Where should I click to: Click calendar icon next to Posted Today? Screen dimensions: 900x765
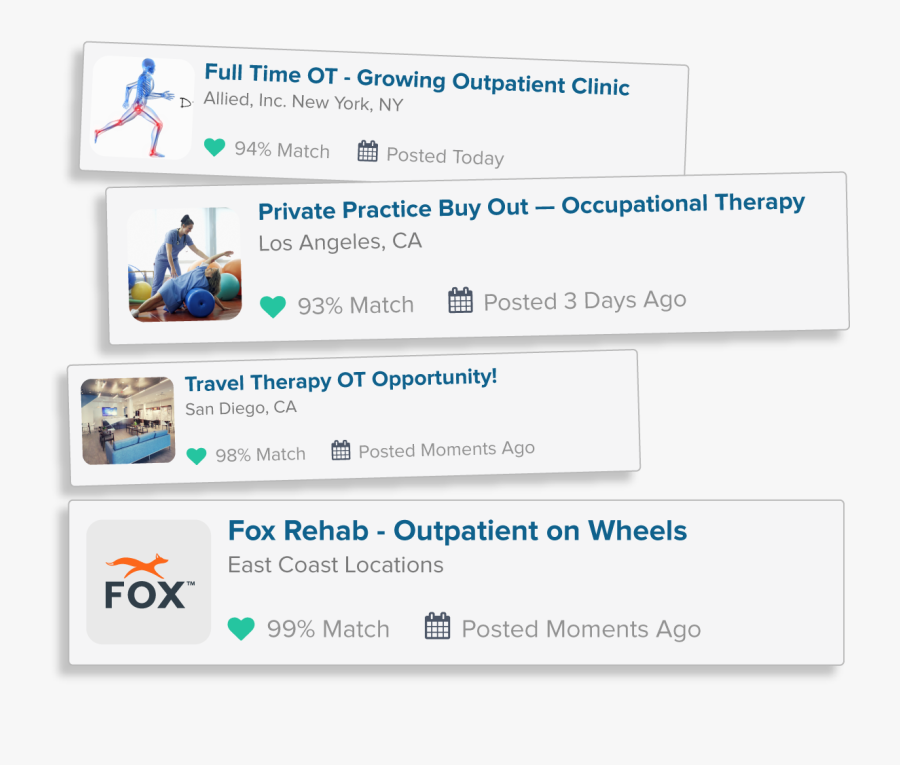[x=368, y=152]
